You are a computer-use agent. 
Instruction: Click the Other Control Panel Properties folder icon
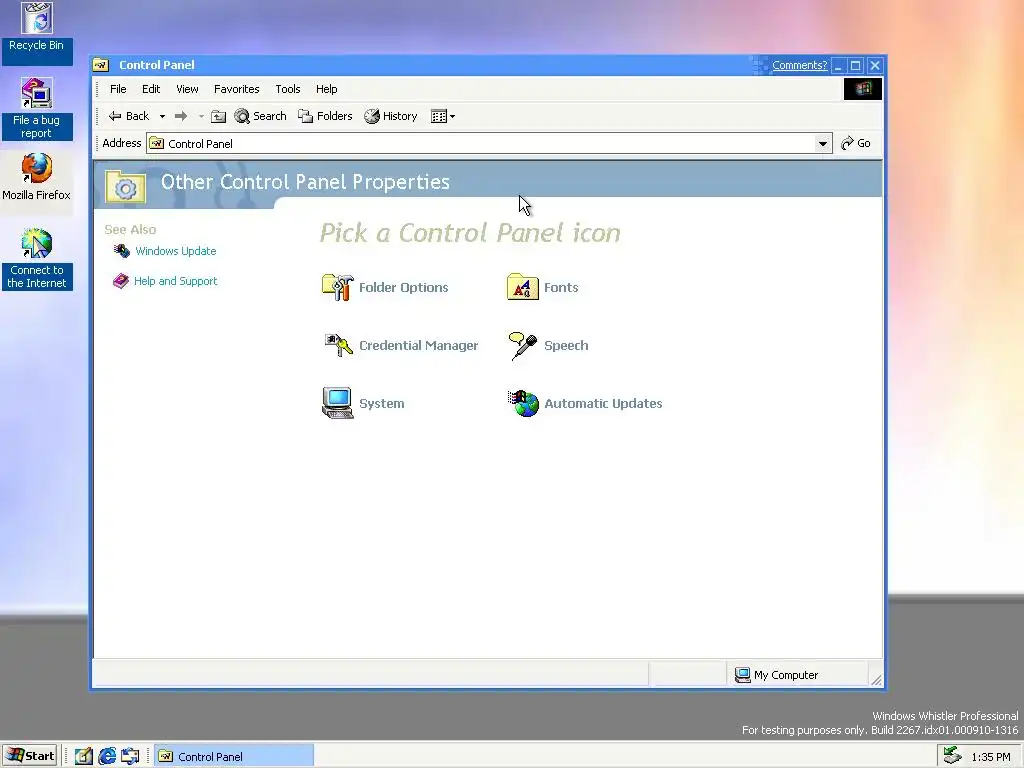click(125, 186)
